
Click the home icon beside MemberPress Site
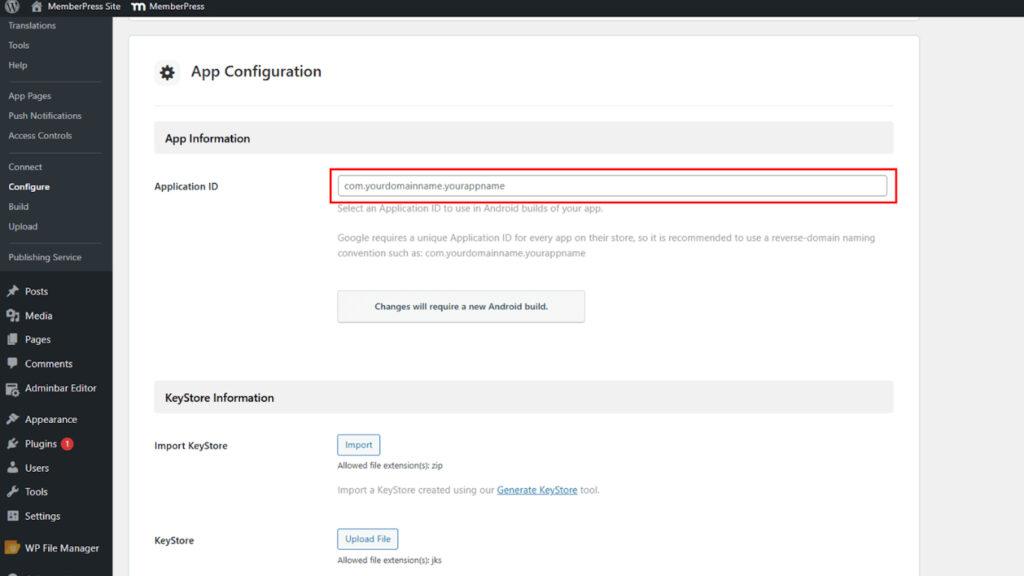click(37, 7)
